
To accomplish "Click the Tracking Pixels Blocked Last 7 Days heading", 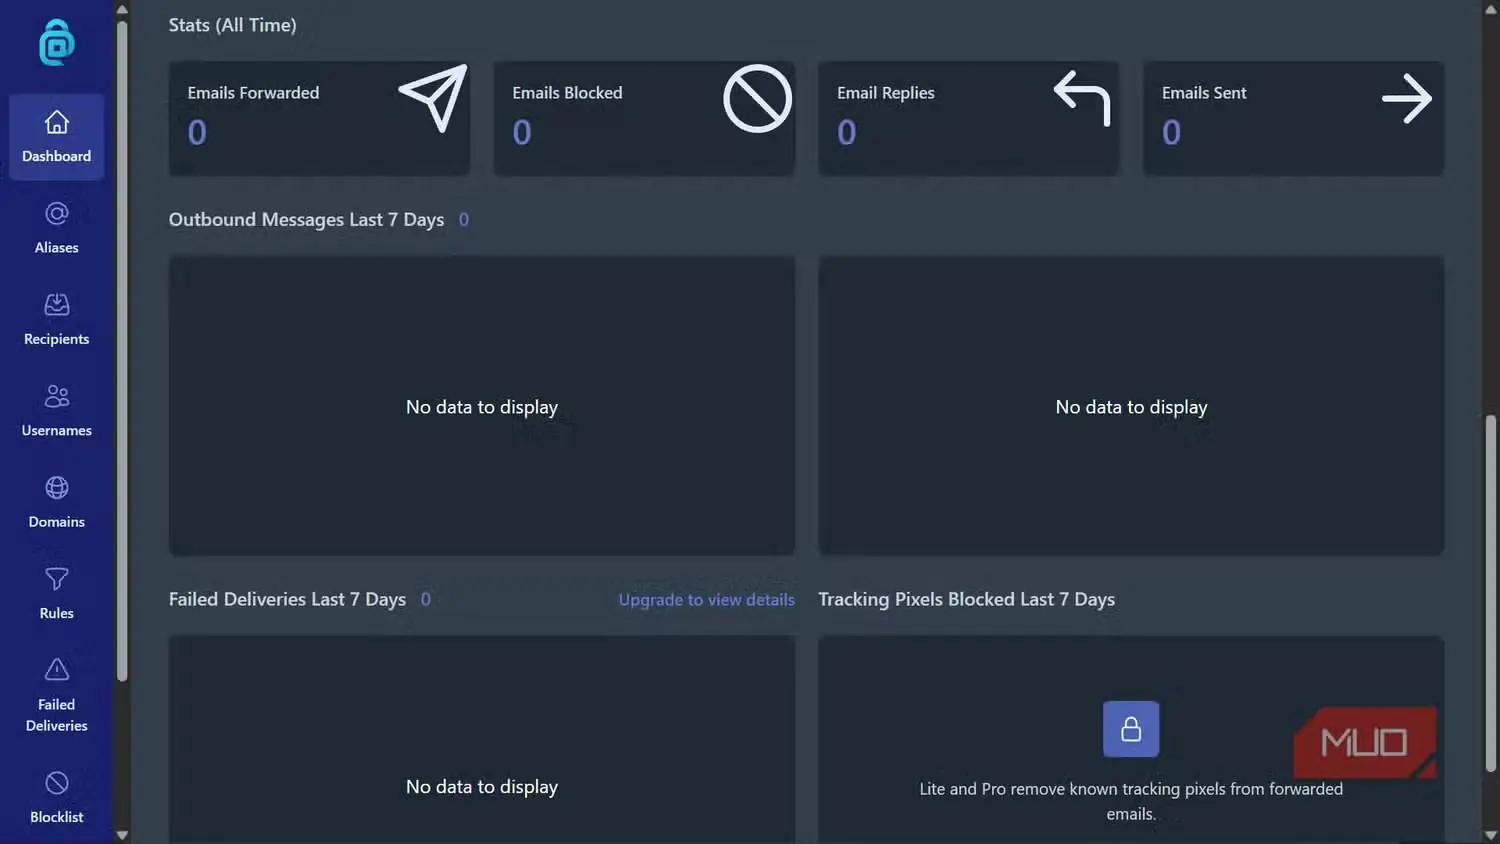I will point(967,600).
